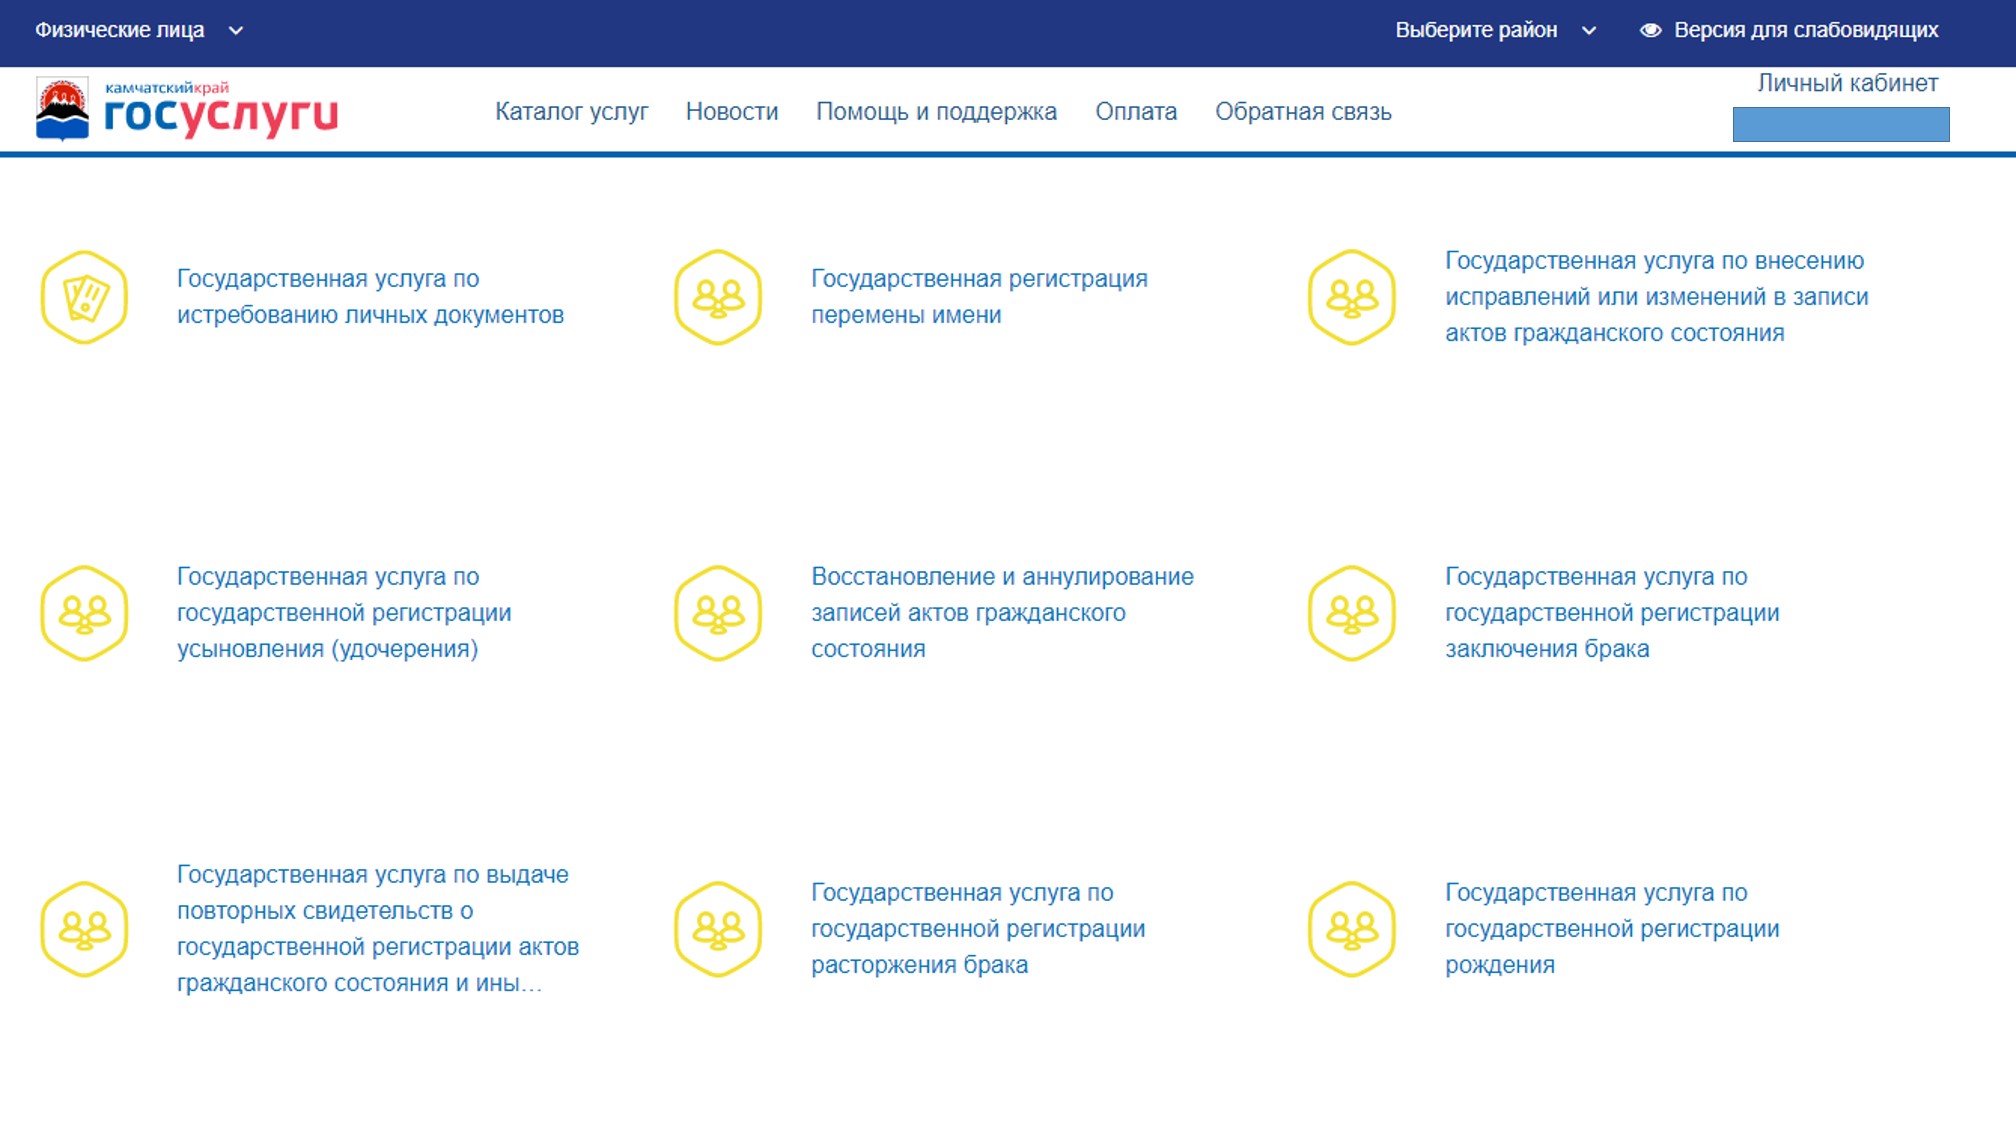Click the icon next to внесению исправлений service
This screenshot has width=2016, height=1134.
pos(1352,297)
